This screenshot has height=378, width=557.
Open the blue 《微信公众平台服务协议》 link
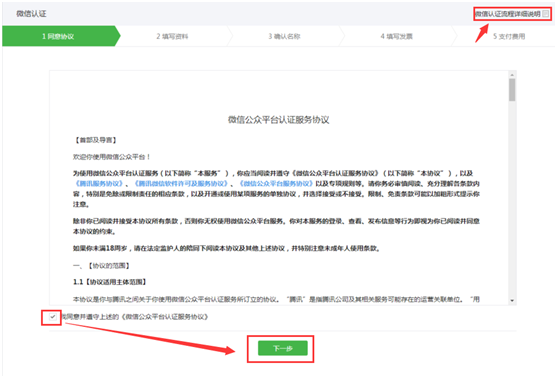(x=276, y=183)
